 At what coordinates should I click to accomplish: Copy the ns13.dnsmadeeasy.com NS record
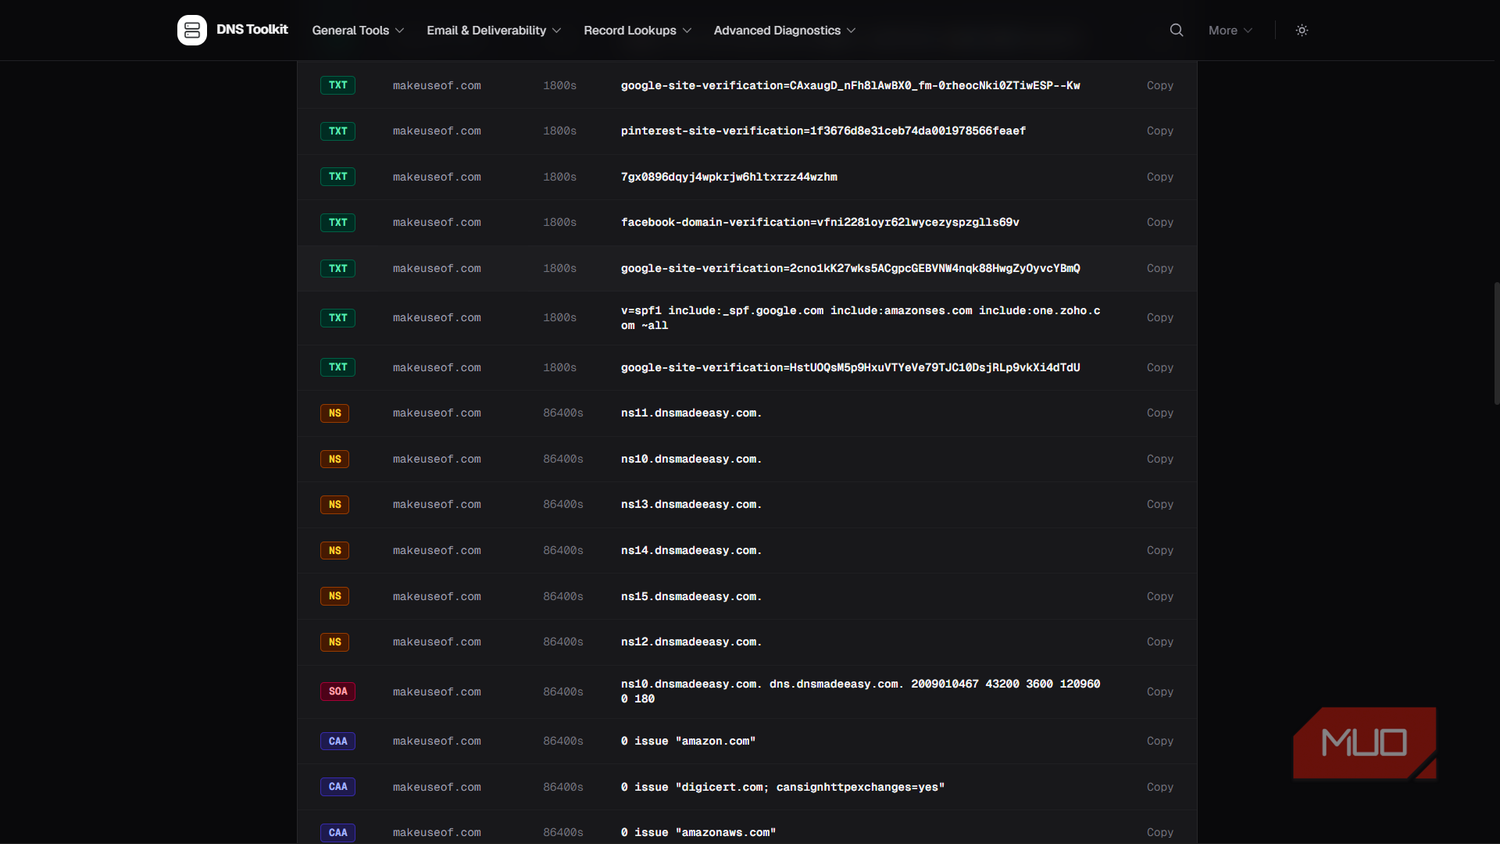[1160, 505]
